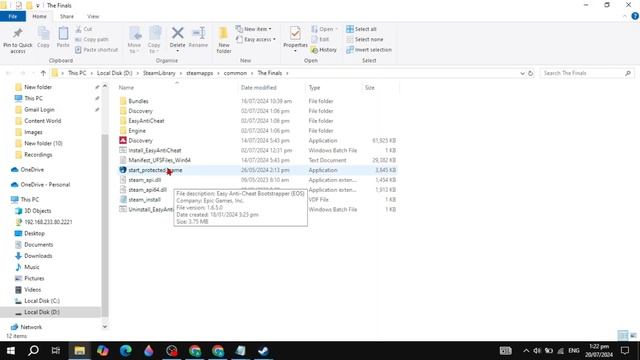Select OneDrive - Personal in navigation pane
The width and height of the screenshot is (640, 360).
(45, 184)
